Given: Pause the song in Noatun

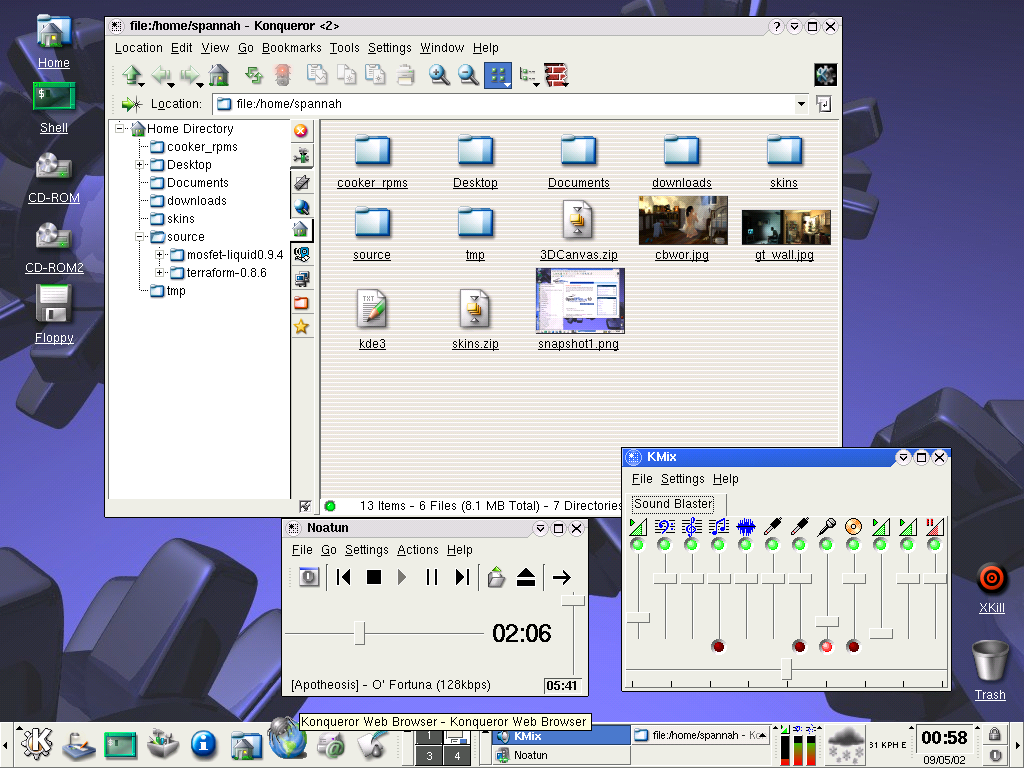Looking at the screenshot, I should pyautogui.click(x=432, y=577).
